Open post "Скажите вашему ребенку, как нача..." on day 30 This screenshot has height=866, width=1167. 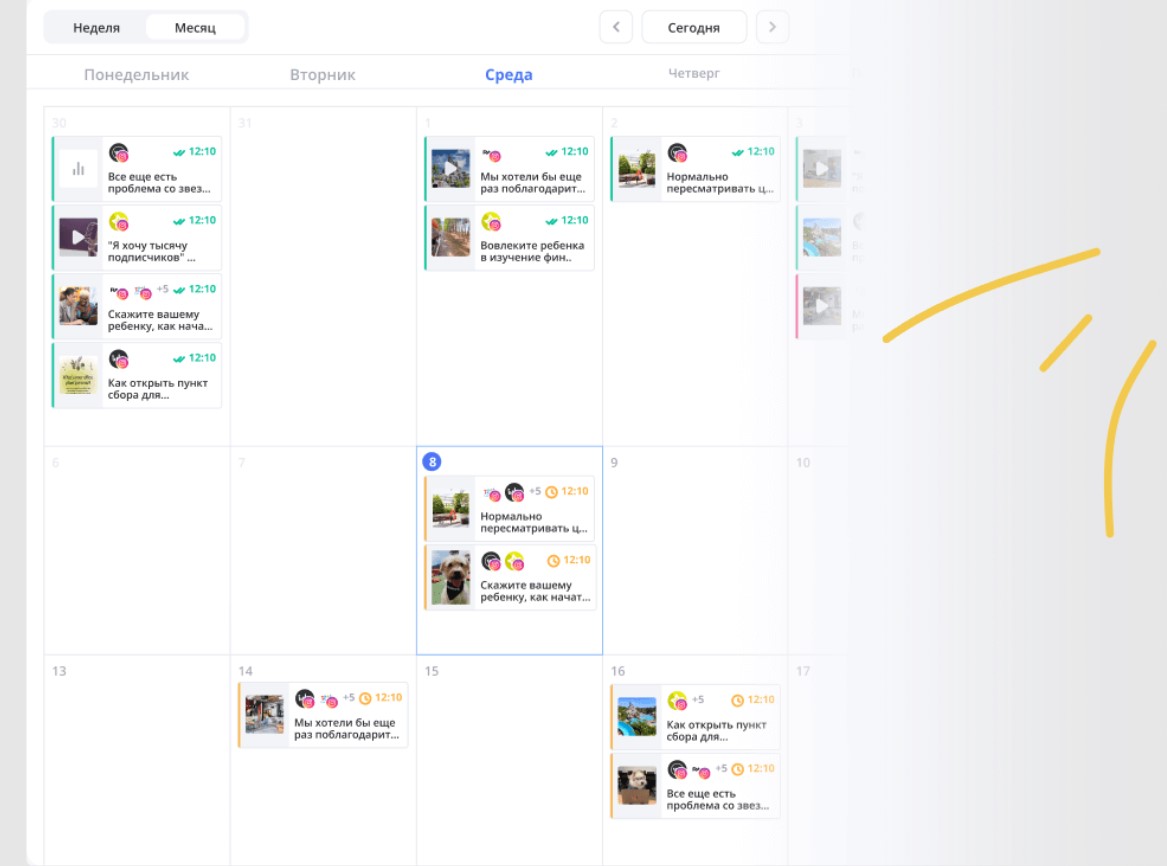[x=137, y=307]
